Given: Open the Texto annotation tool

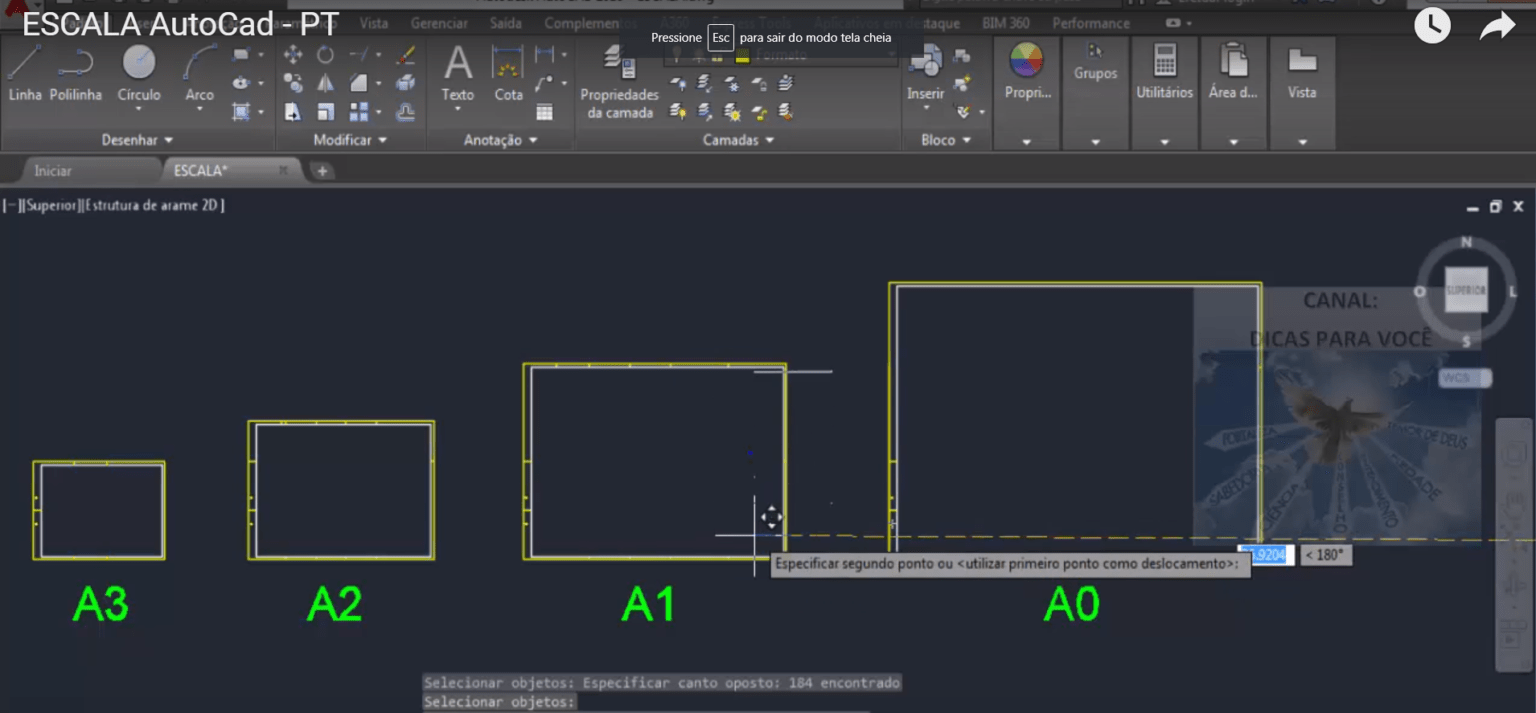Looking at the screenshot, I should [x=458, y=73].
